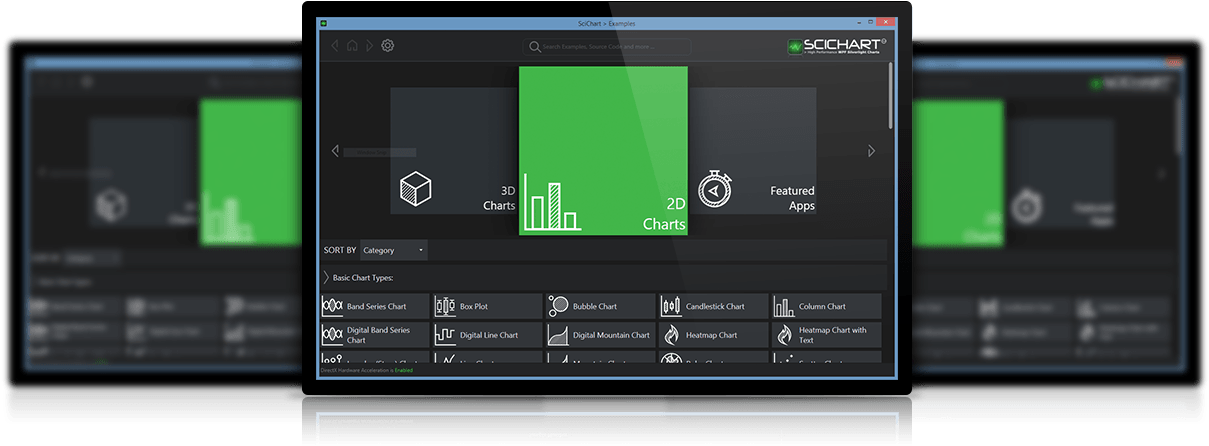The image size is (1209, 446).
Task: Click the SciChart logo
Action: coord(836,46)
